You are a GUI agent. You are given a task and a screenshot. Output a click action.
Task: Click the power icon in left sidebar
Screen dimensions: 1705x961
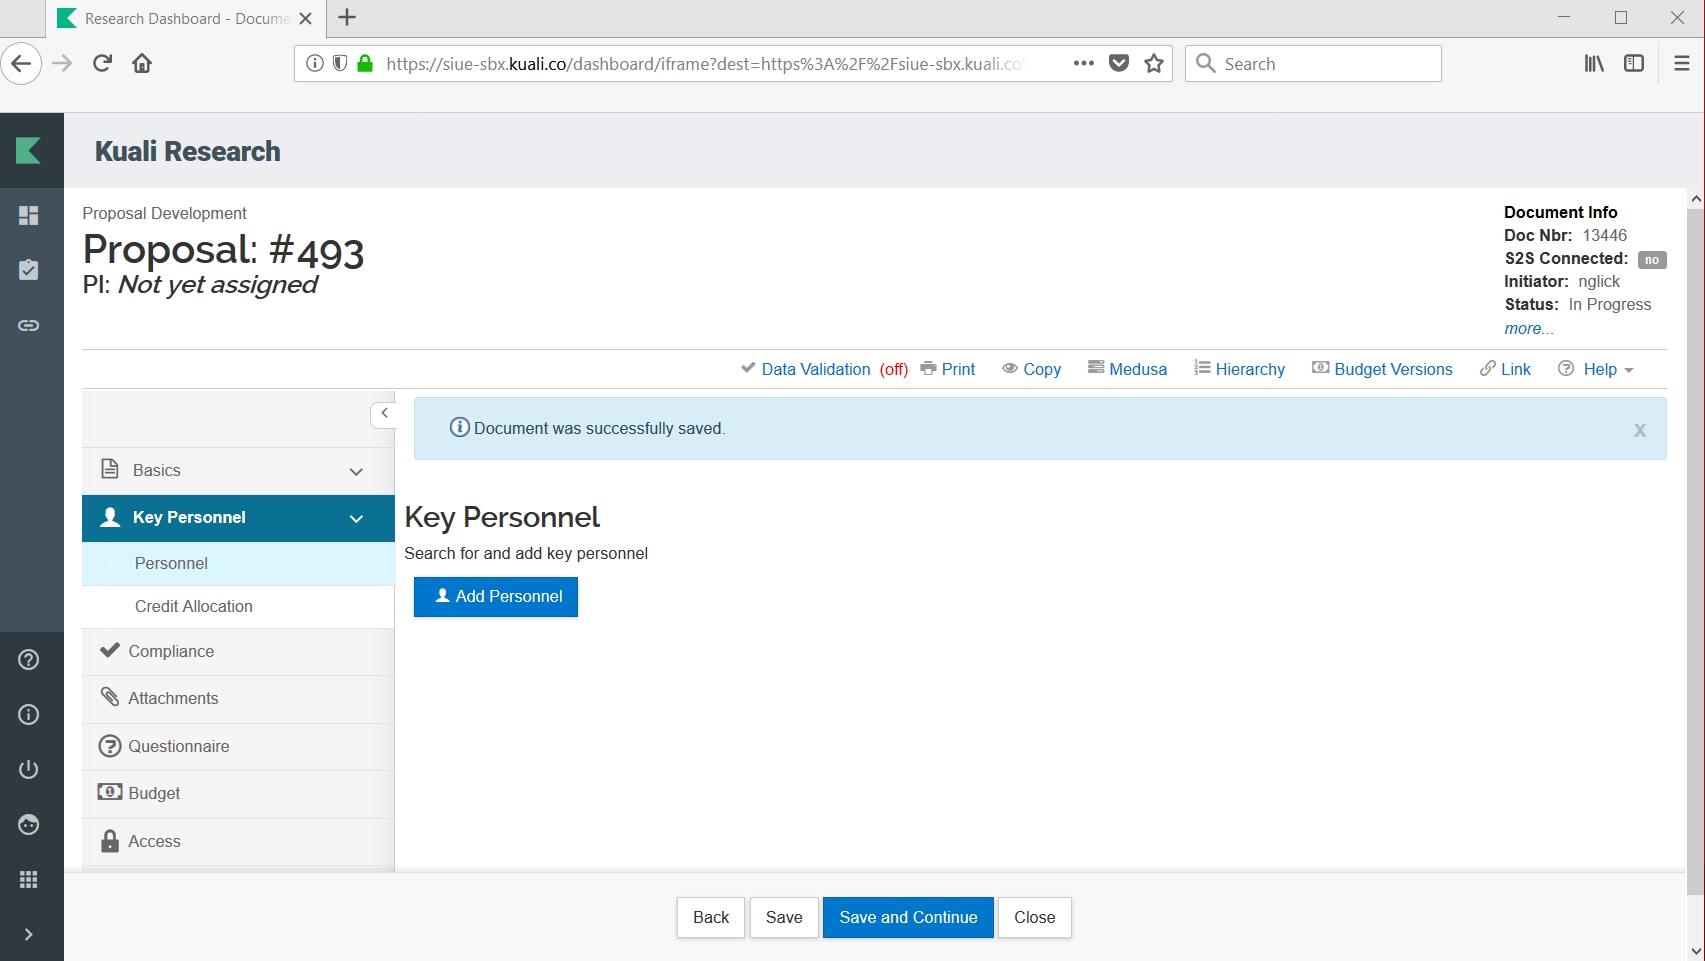(x=29, y=769)
